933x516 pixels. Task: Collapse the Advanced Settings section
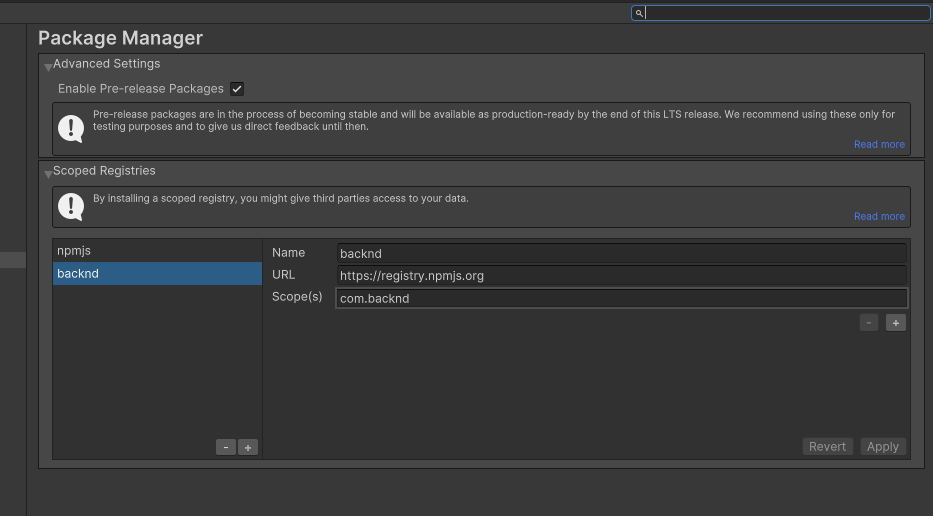pos(47,66)
